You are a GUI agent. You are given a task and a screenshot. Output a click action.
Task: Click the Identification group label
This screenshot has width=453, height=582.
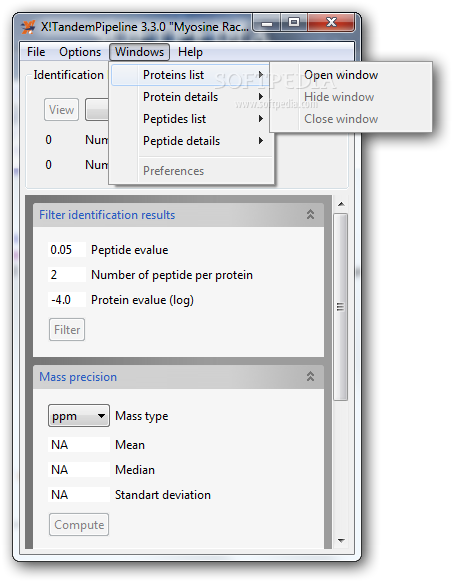(68, 75)
